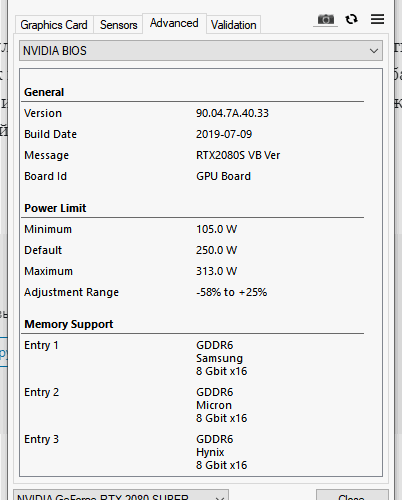Image resolution: width=402 pixels, height=500 pixels.
Task: Click the Memory Support section heading
Action: (x=69, y=324)
